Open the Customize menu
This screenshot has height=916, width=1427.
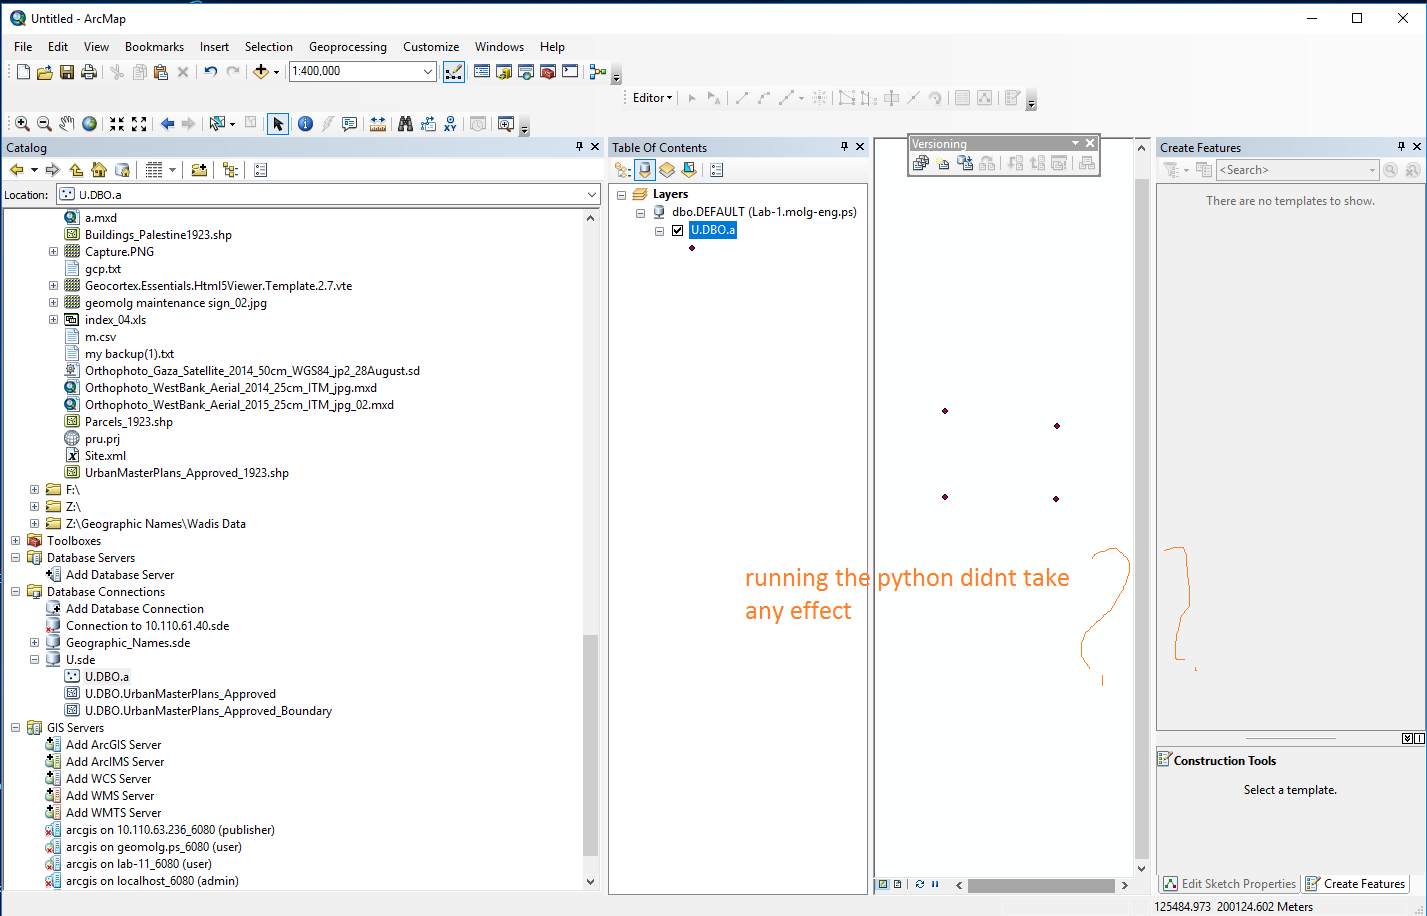click(x=431, y=47)
